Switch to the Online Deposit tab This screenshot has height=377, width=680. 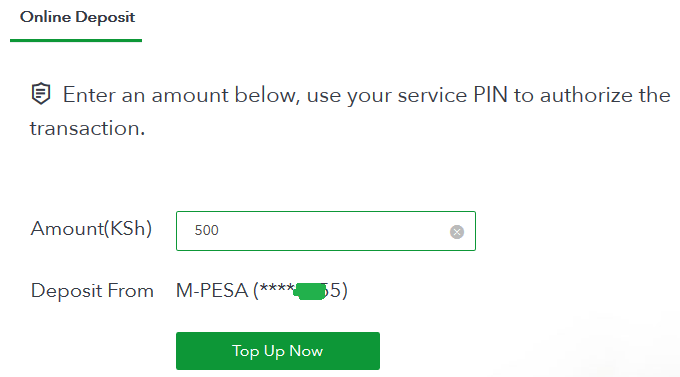pos(77,17)
